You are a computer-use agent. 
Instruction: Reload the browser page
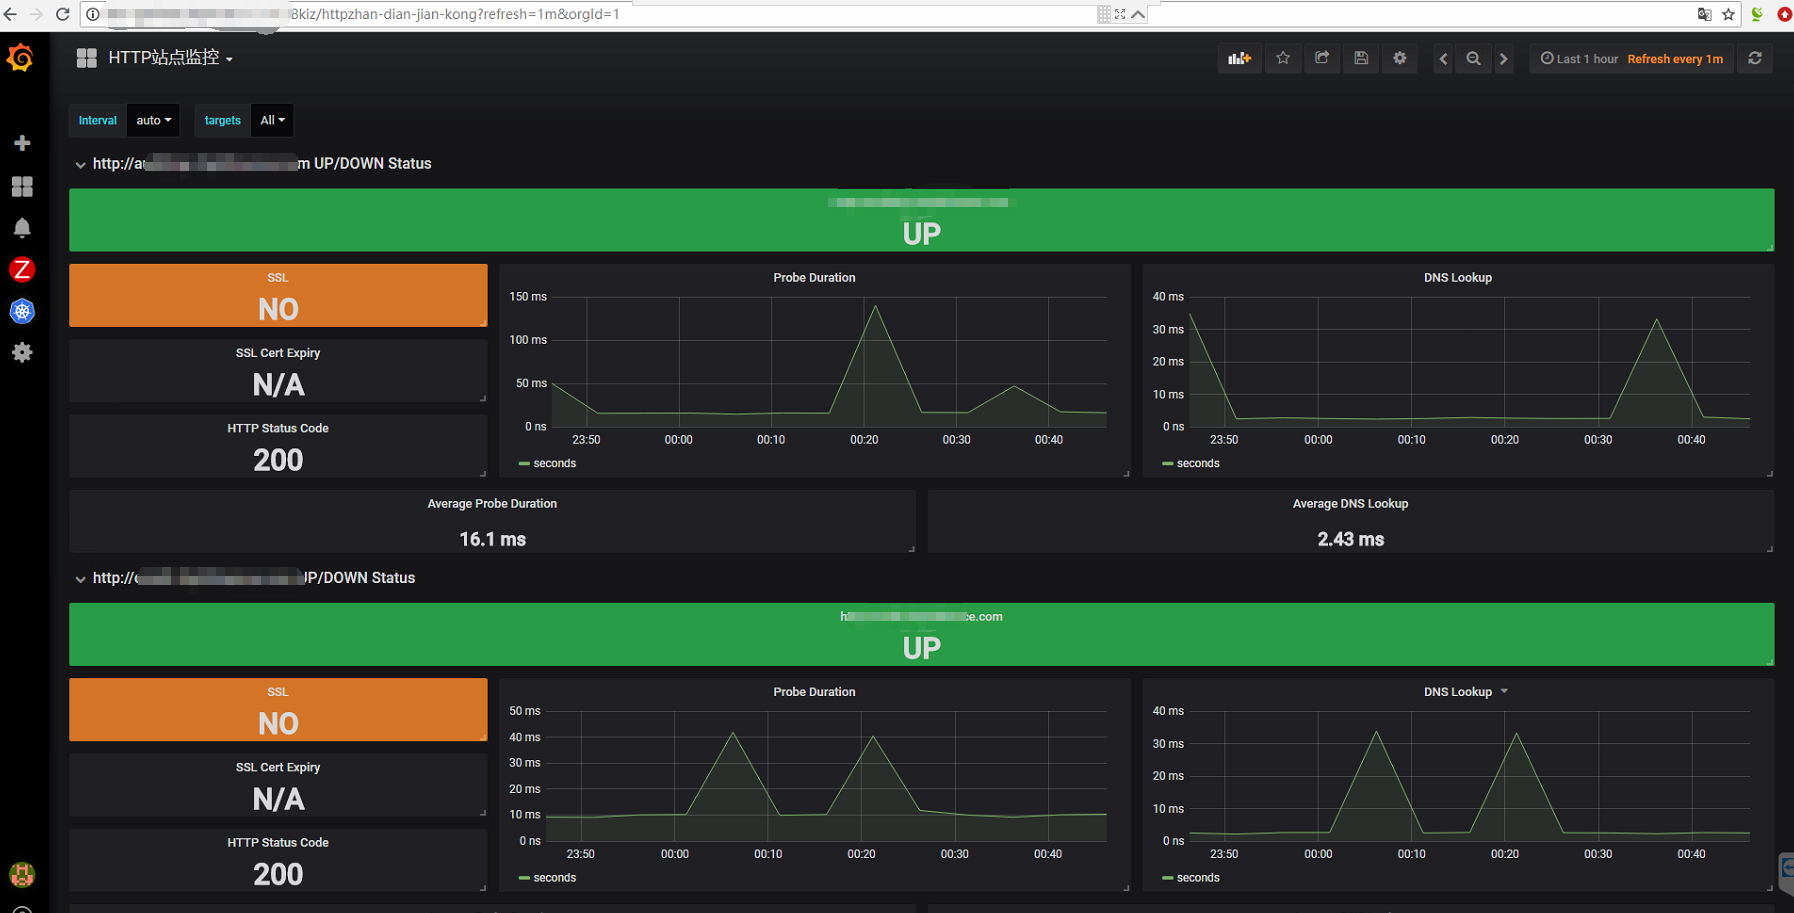point(62,14)
